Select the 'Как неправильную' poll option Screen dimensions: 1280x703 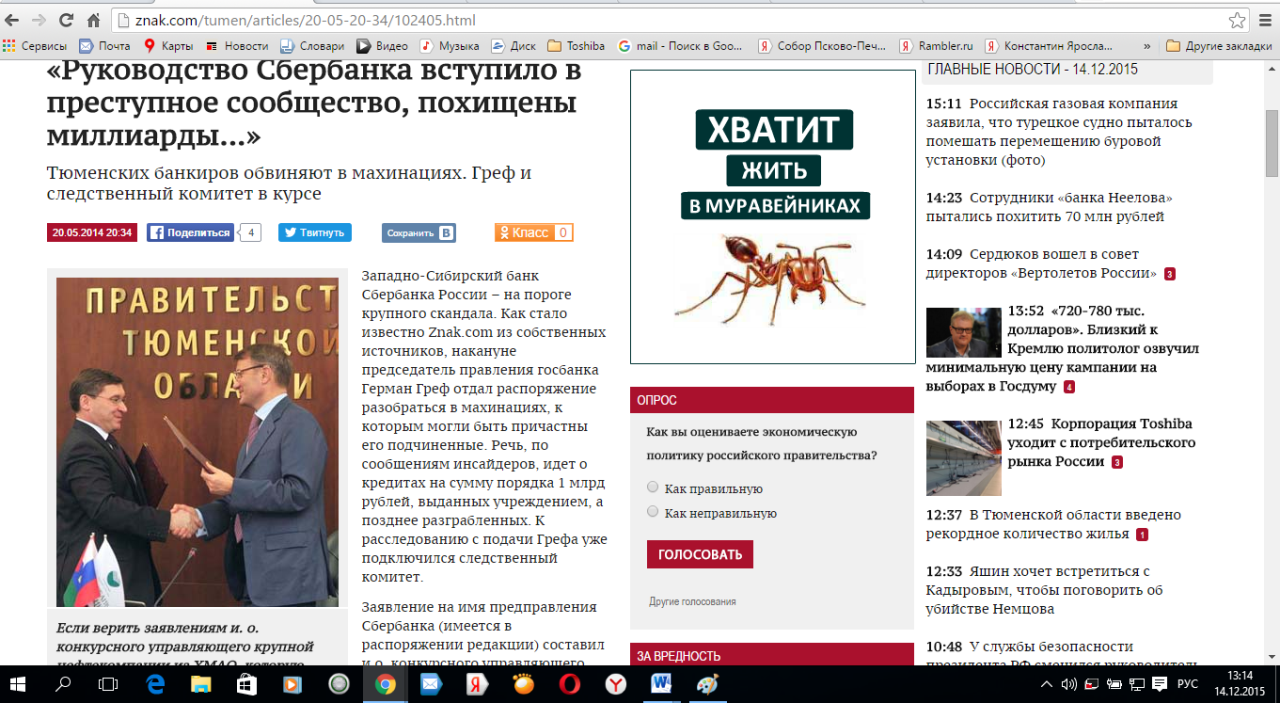(x=653, y=512)
